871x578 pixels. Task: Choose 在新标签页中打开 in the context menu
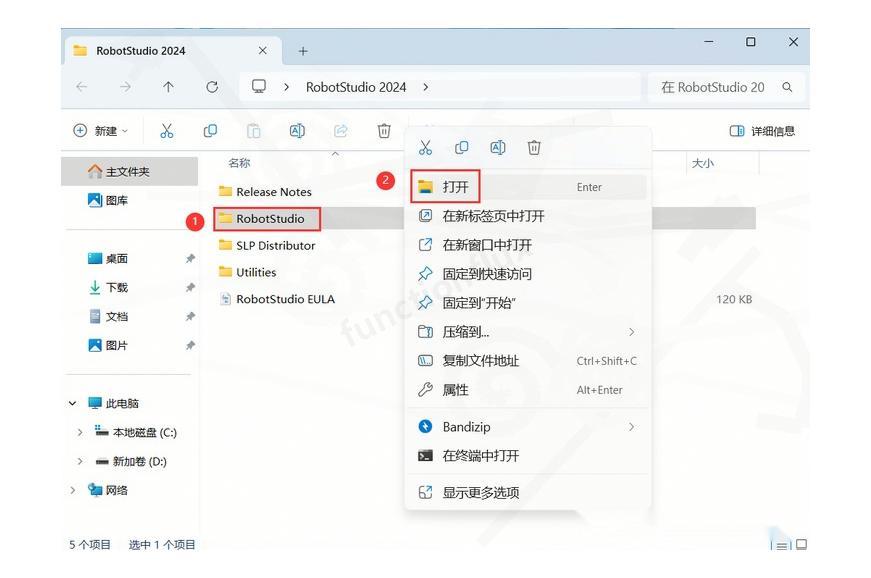528,216
